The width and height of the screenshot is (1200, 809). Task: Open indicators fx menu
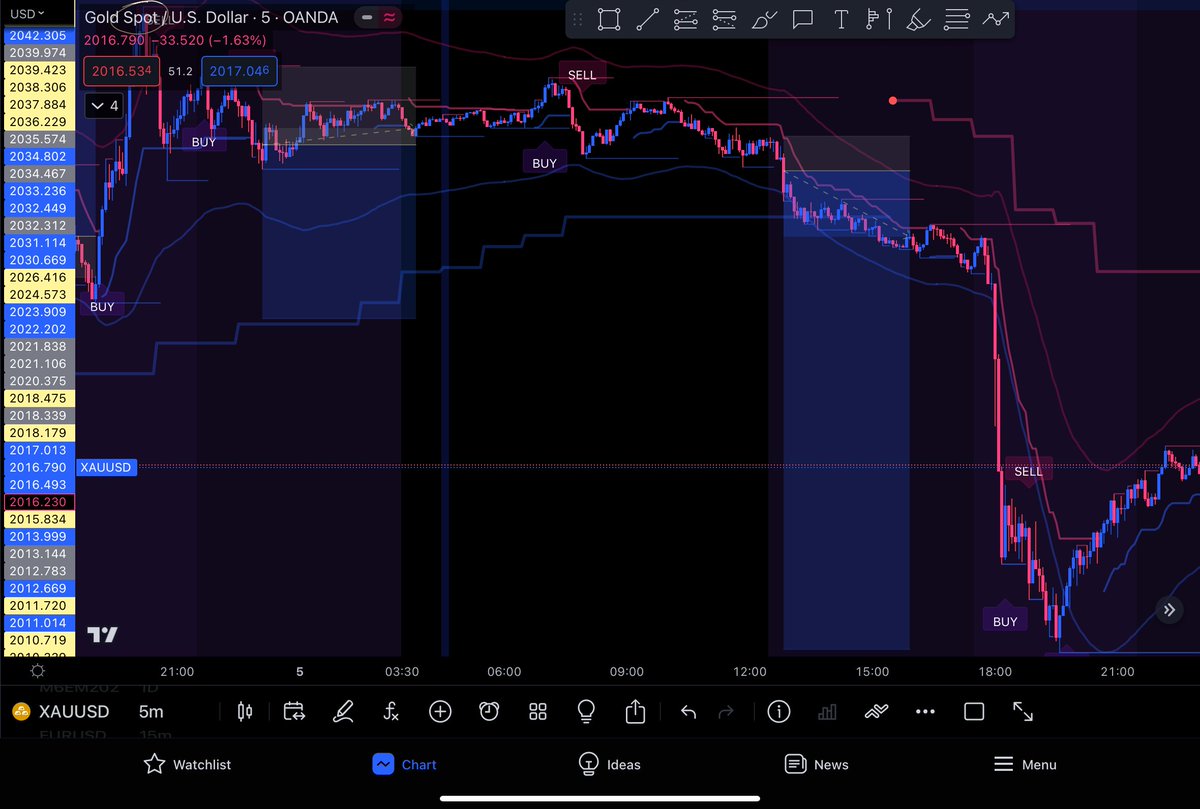[x=391, y=712]
